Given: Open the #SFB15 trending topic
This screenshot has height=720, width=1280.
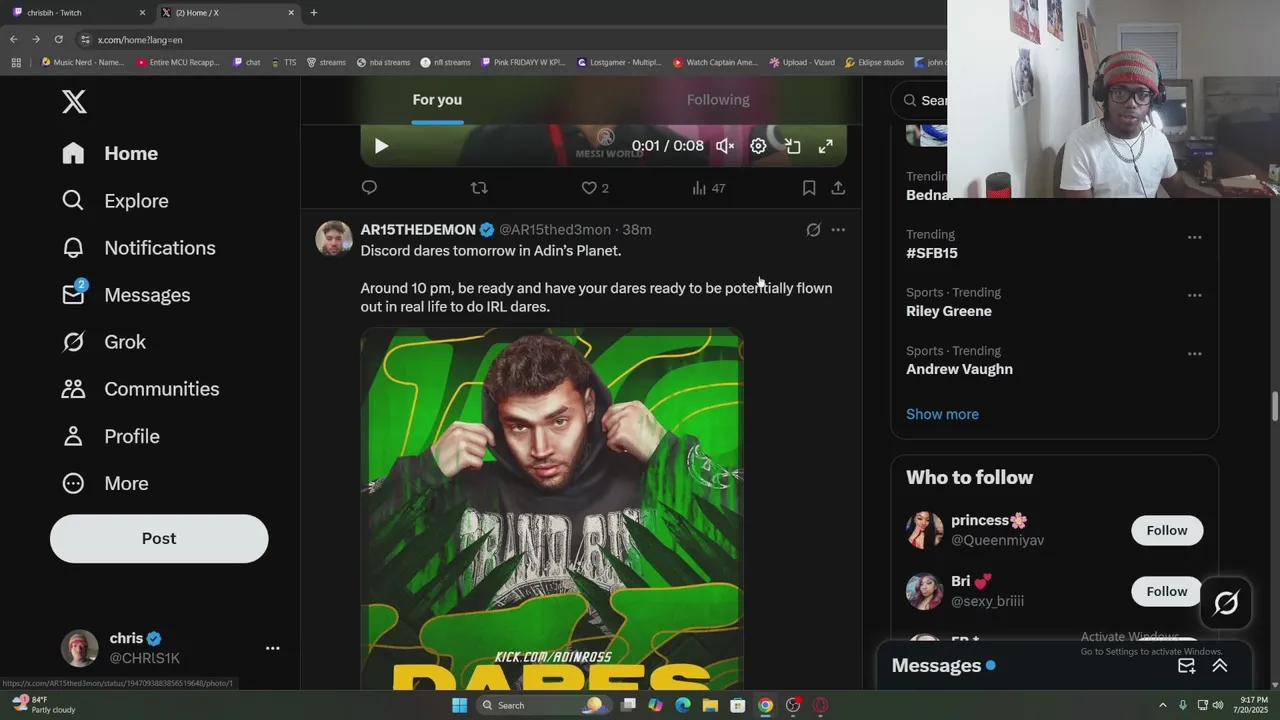Looking at the screenshot, I should [x=932, y=253].
